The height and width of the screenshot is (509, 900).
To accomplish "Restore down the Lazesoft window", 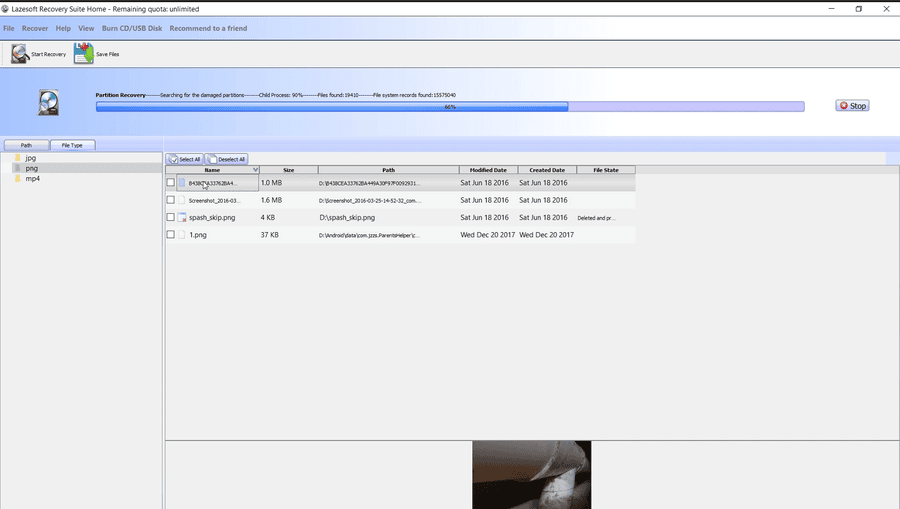I will coord(859,9).
